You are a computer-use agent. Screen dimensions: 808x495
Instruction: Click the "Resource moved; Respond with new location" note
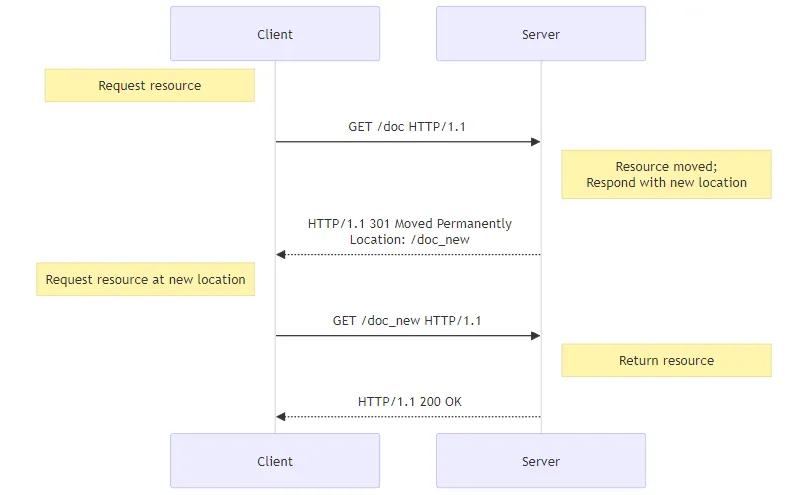point(666,174)
